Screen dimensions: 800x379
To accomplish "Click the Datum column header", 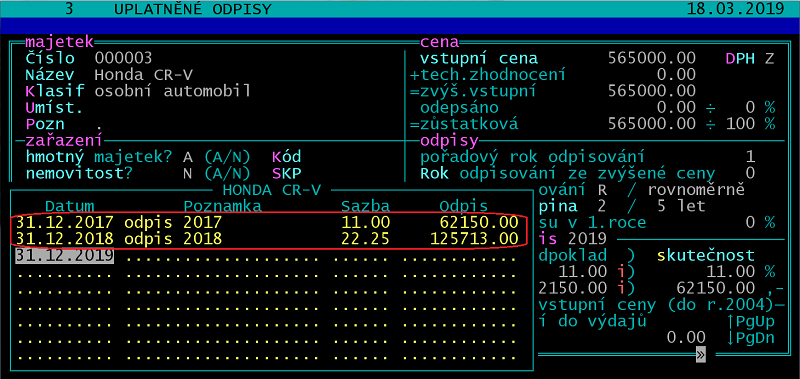I will 70,206.
